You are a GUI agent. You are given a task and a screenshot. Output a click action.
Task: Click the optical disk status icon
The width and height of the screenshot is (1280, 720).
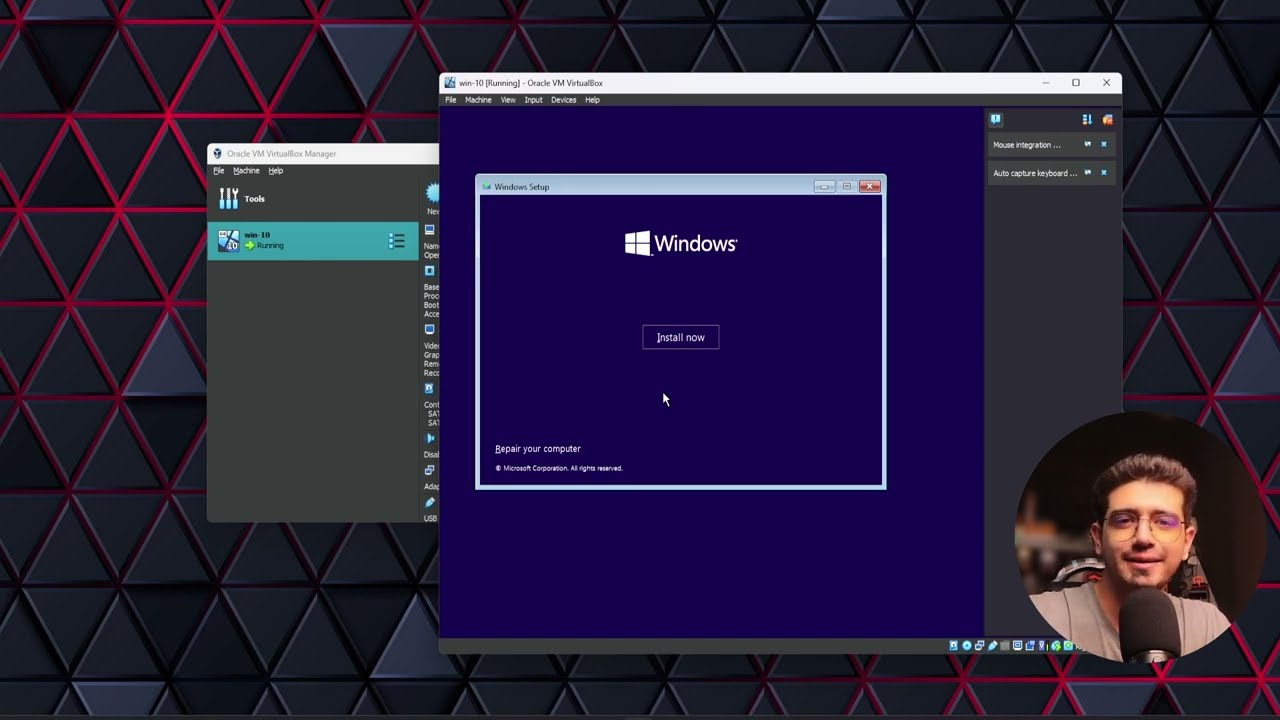tap(967, 646)
